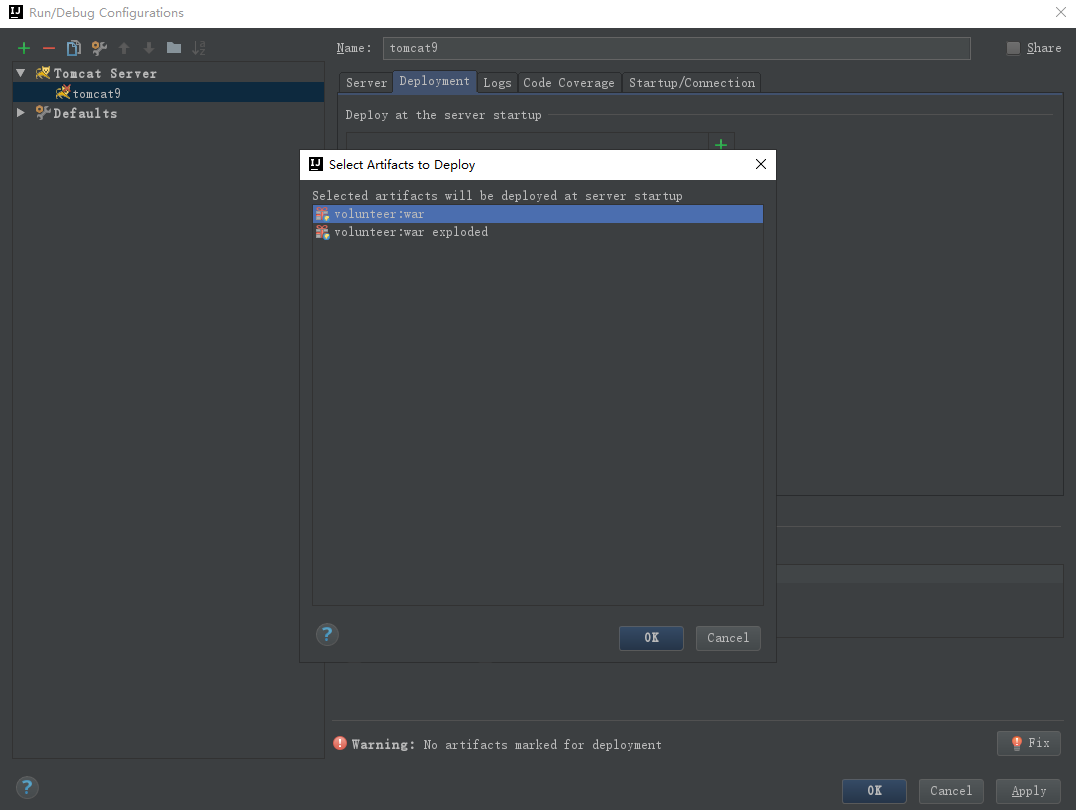Viewport: 1076px width, 810px height.
Task: Click warning text No artifacts marked for deployment
Action: click(x=542, y=745)
